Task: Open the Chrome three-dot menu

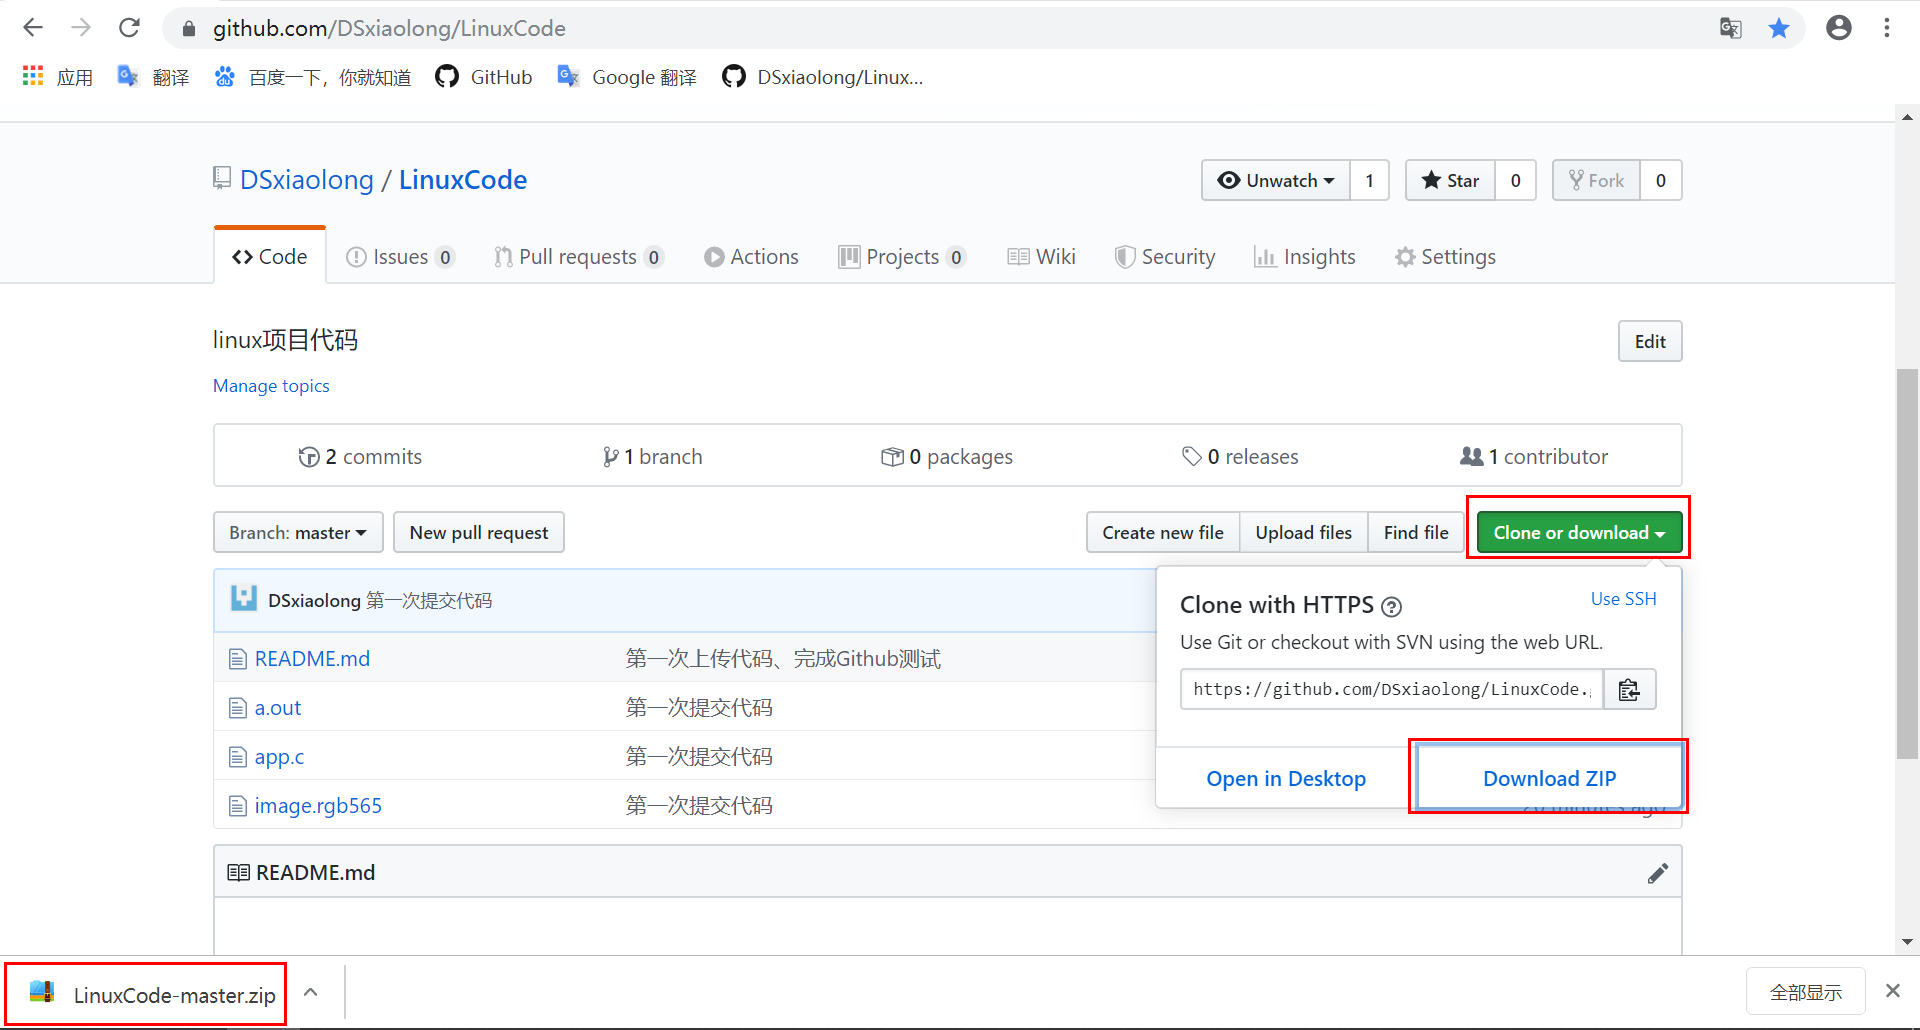Action: [x=1887, y=28]
